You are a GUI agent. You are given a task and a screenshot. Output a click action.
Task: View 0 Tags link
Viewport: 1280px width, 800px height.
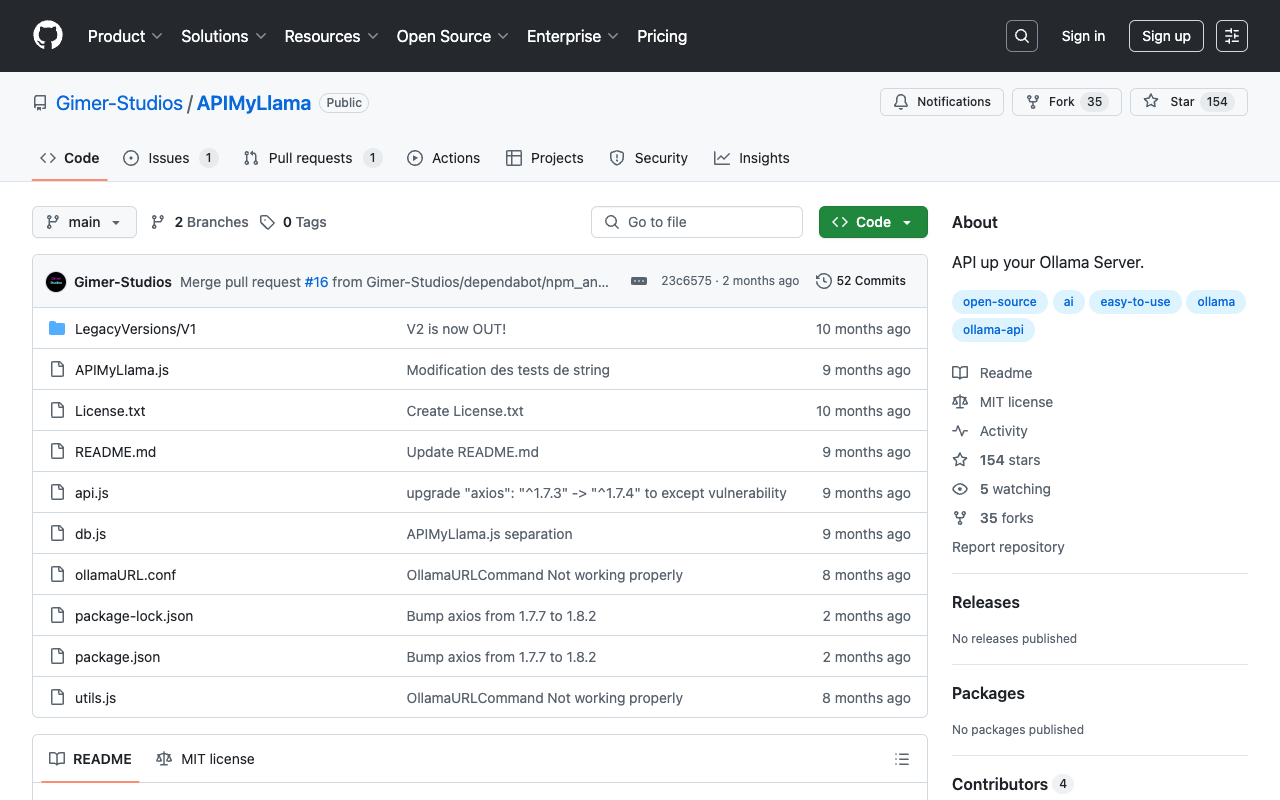pos(293,222)
